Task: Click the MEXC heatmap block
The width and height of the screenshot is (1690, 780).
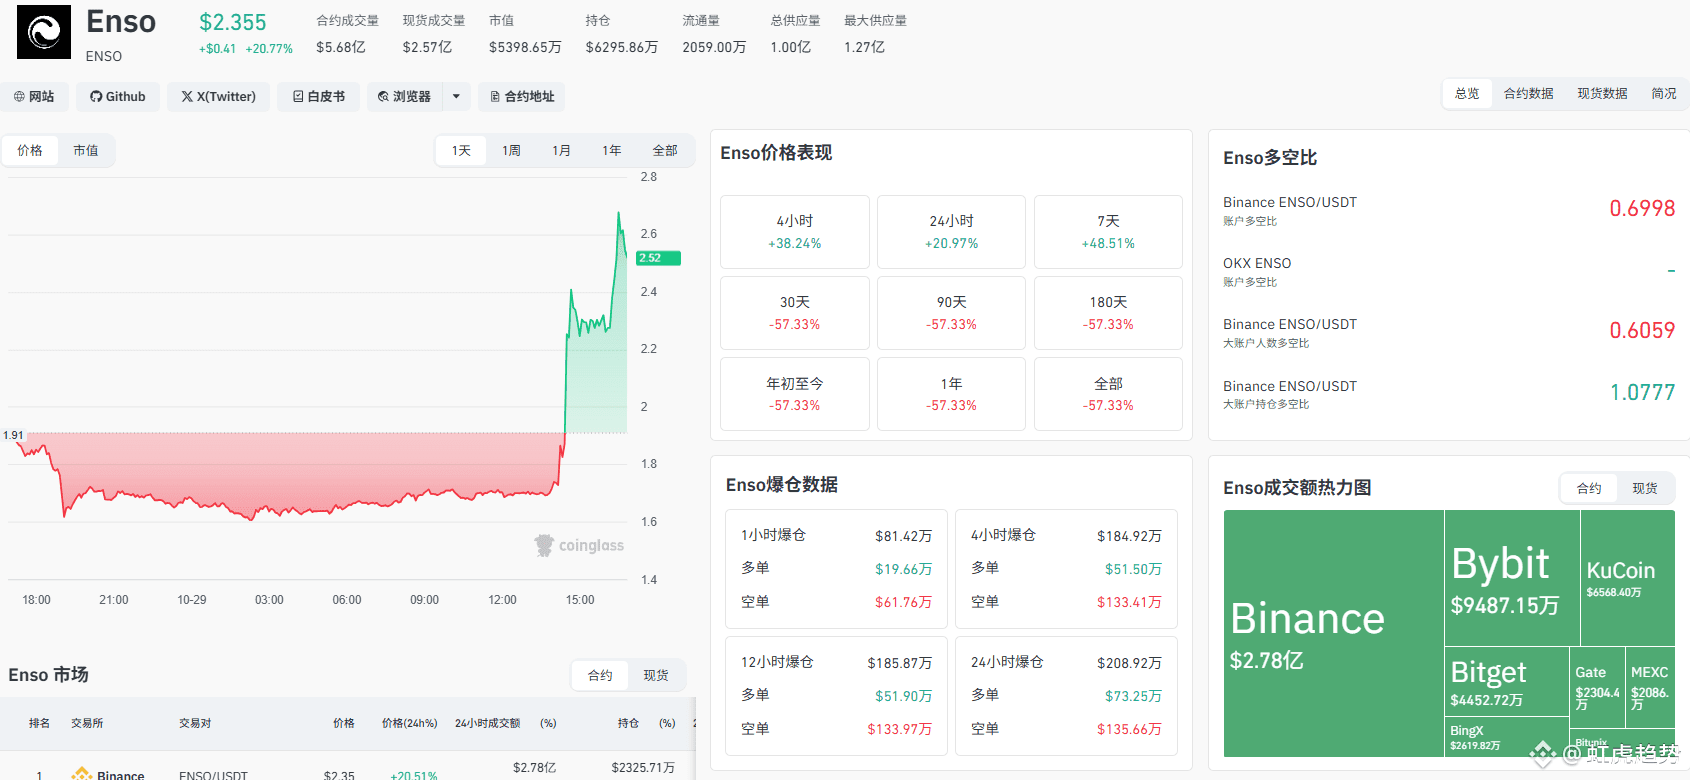Action: tap(1650, 687)
